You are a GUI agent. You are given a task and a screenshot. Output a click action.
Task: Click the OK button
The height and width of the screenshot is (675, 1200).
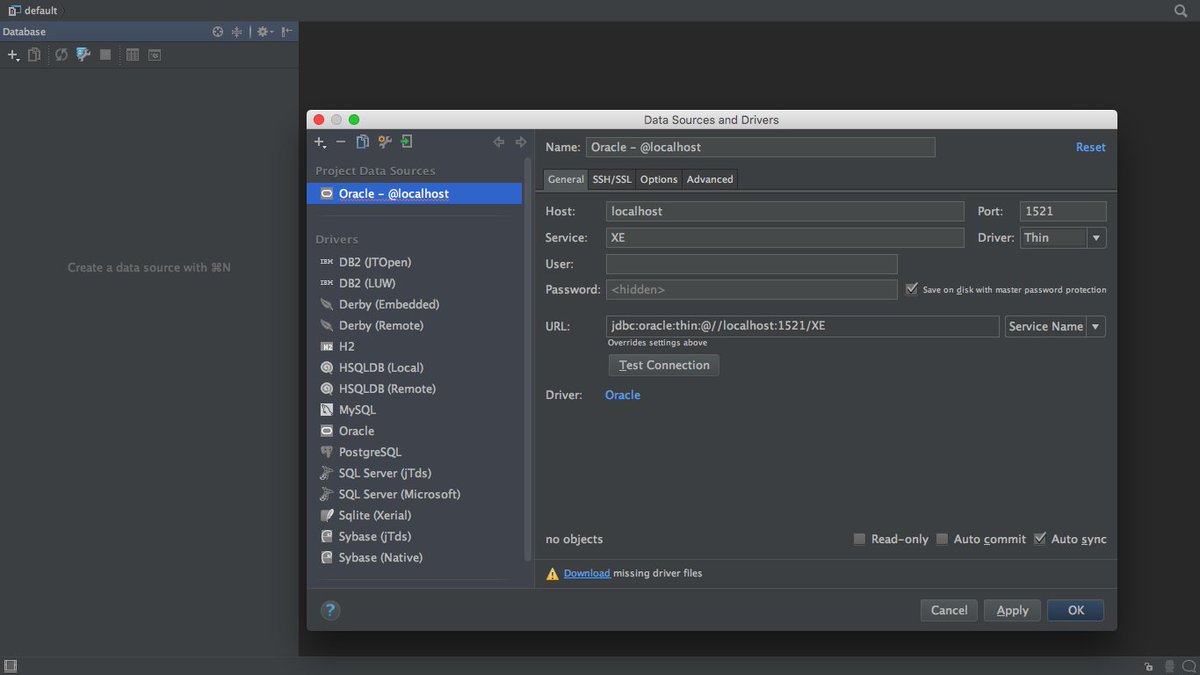(1076, 610)
